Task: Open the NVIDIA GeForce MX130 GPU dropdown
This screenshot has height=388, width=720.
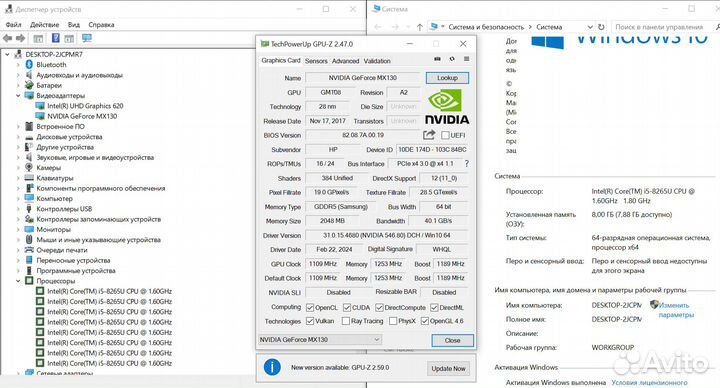Action: coord(320,340)
